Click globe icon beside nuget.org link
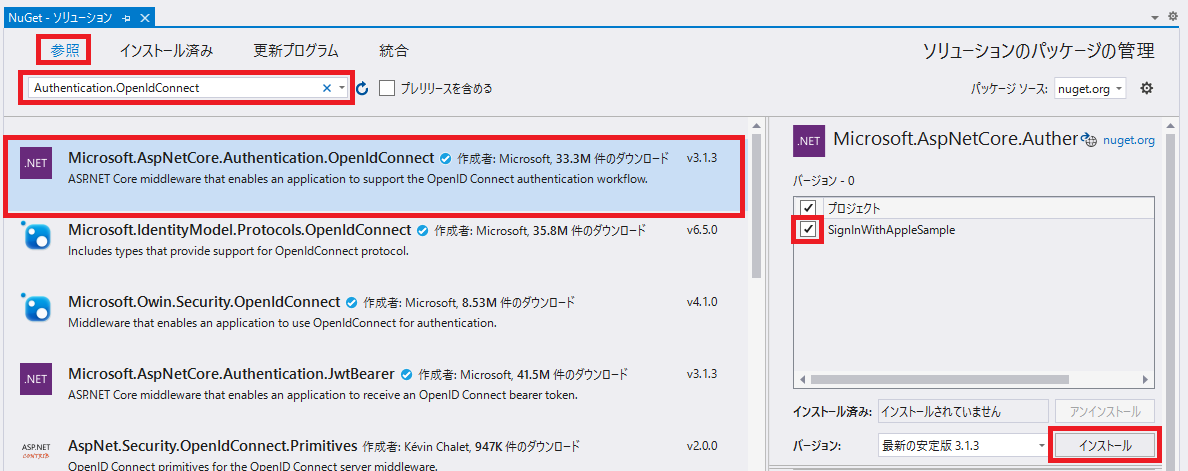 tap(1090, 139)
